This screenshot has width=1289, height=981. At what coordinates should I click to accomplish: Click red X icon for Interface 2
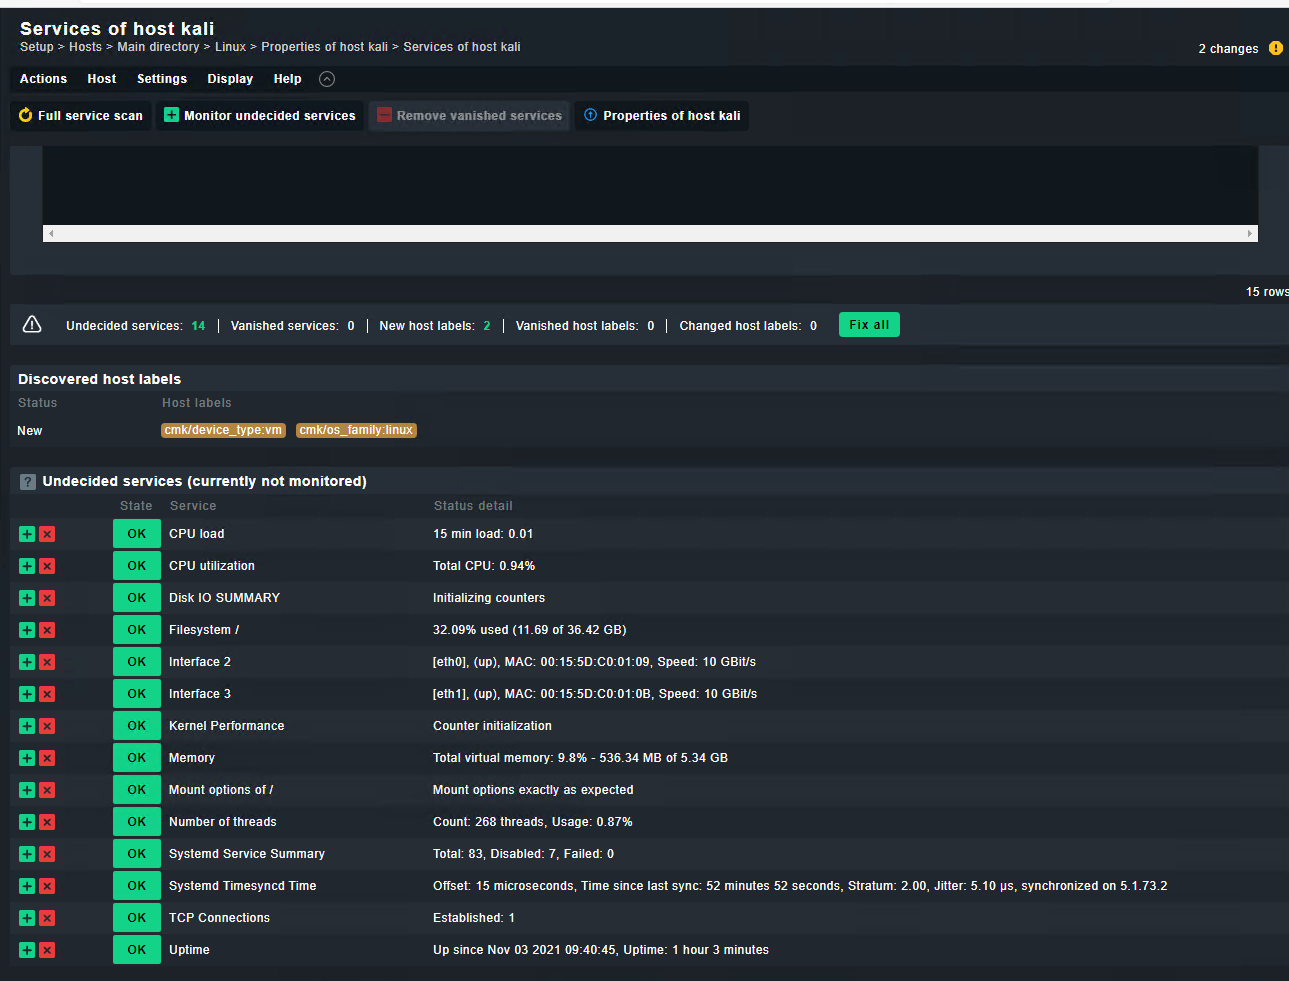click(x=47, y=662)
